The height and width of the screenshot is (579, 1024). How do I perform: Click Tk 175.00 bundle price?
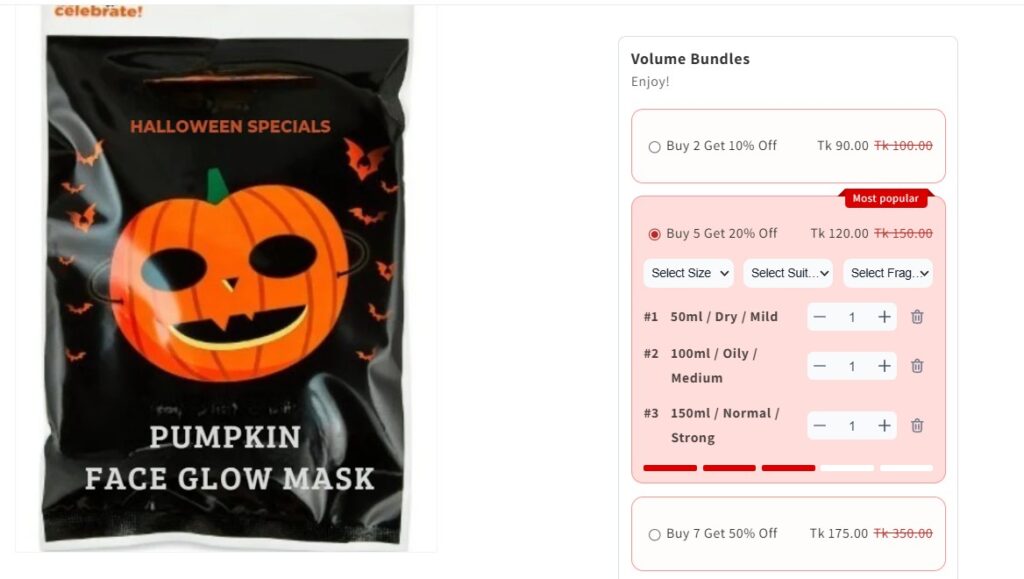[x=839, y=533]
